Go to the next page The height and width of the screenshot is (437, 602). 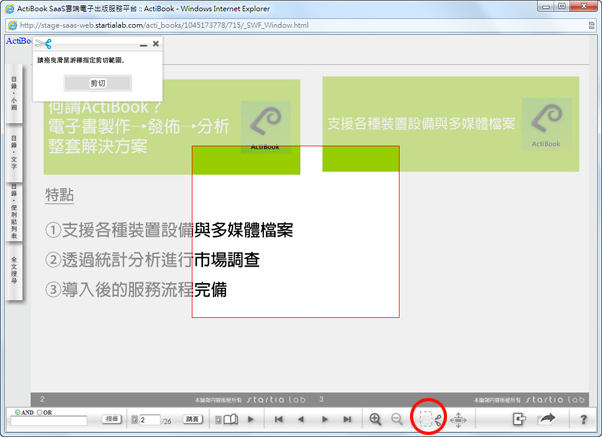point(325,419)
